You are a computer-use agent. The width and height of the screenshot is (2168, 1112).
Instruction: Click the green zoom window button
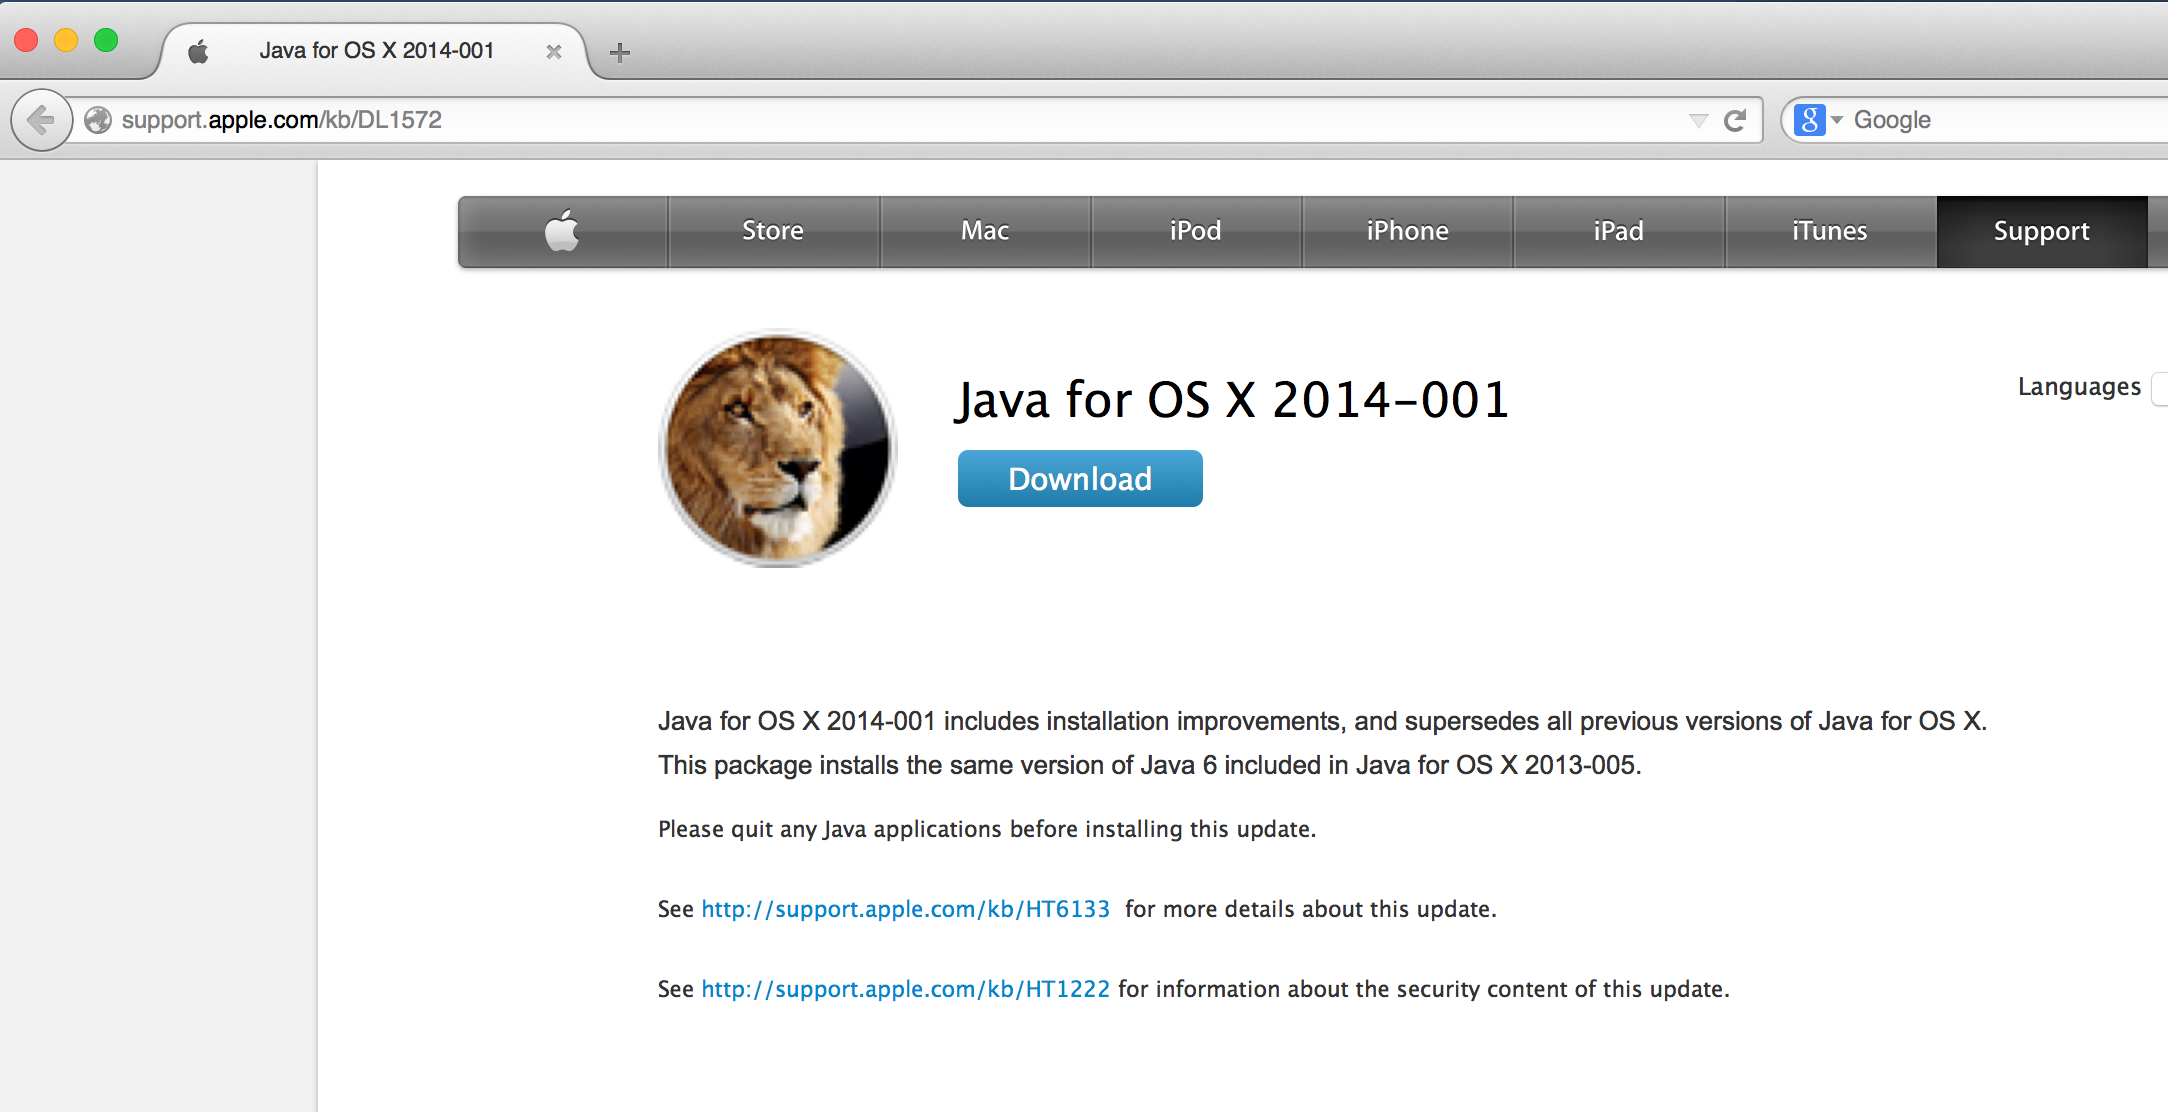[x=106, y=40]
